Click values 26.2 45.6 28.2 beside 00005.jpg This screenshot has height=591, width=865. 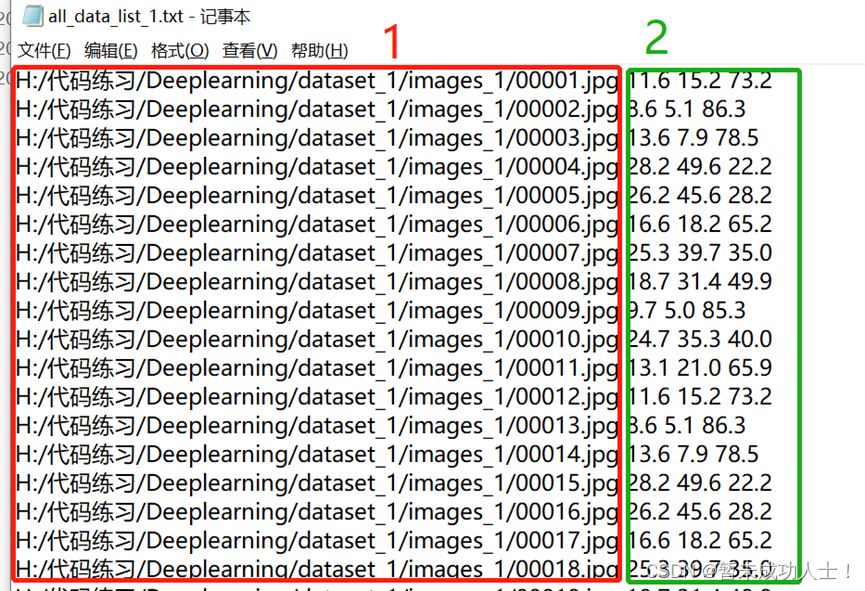click(x=701, y=195)
